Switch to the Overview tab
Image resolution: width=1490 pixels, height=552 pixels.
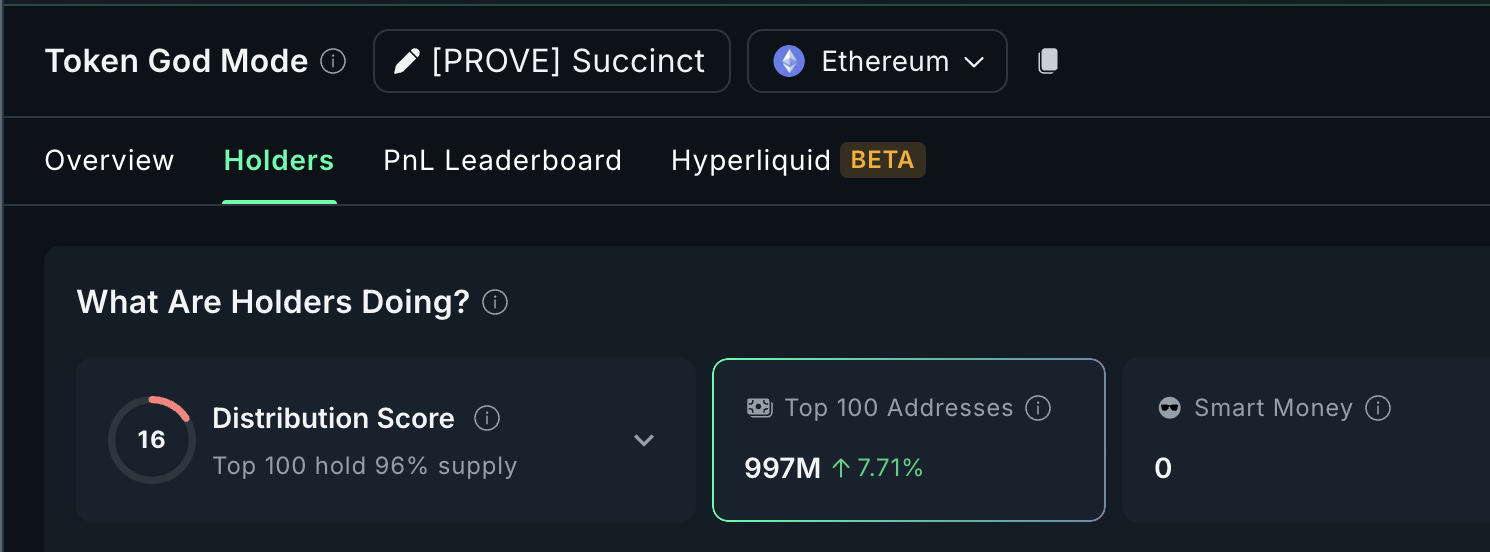click(110, 160)
